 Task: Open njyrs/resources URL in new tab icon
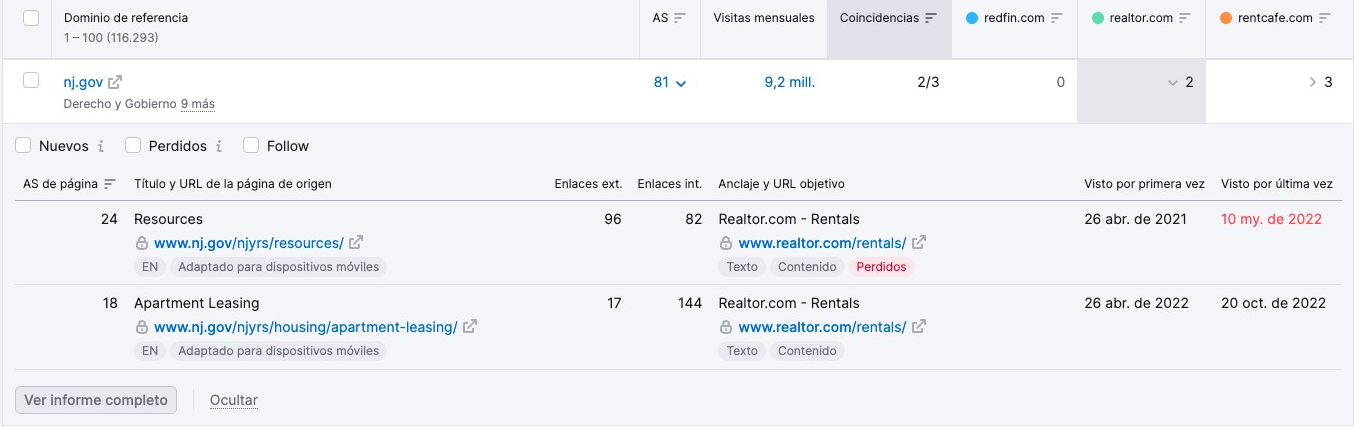pyautogui.click(x=356, y=243)
